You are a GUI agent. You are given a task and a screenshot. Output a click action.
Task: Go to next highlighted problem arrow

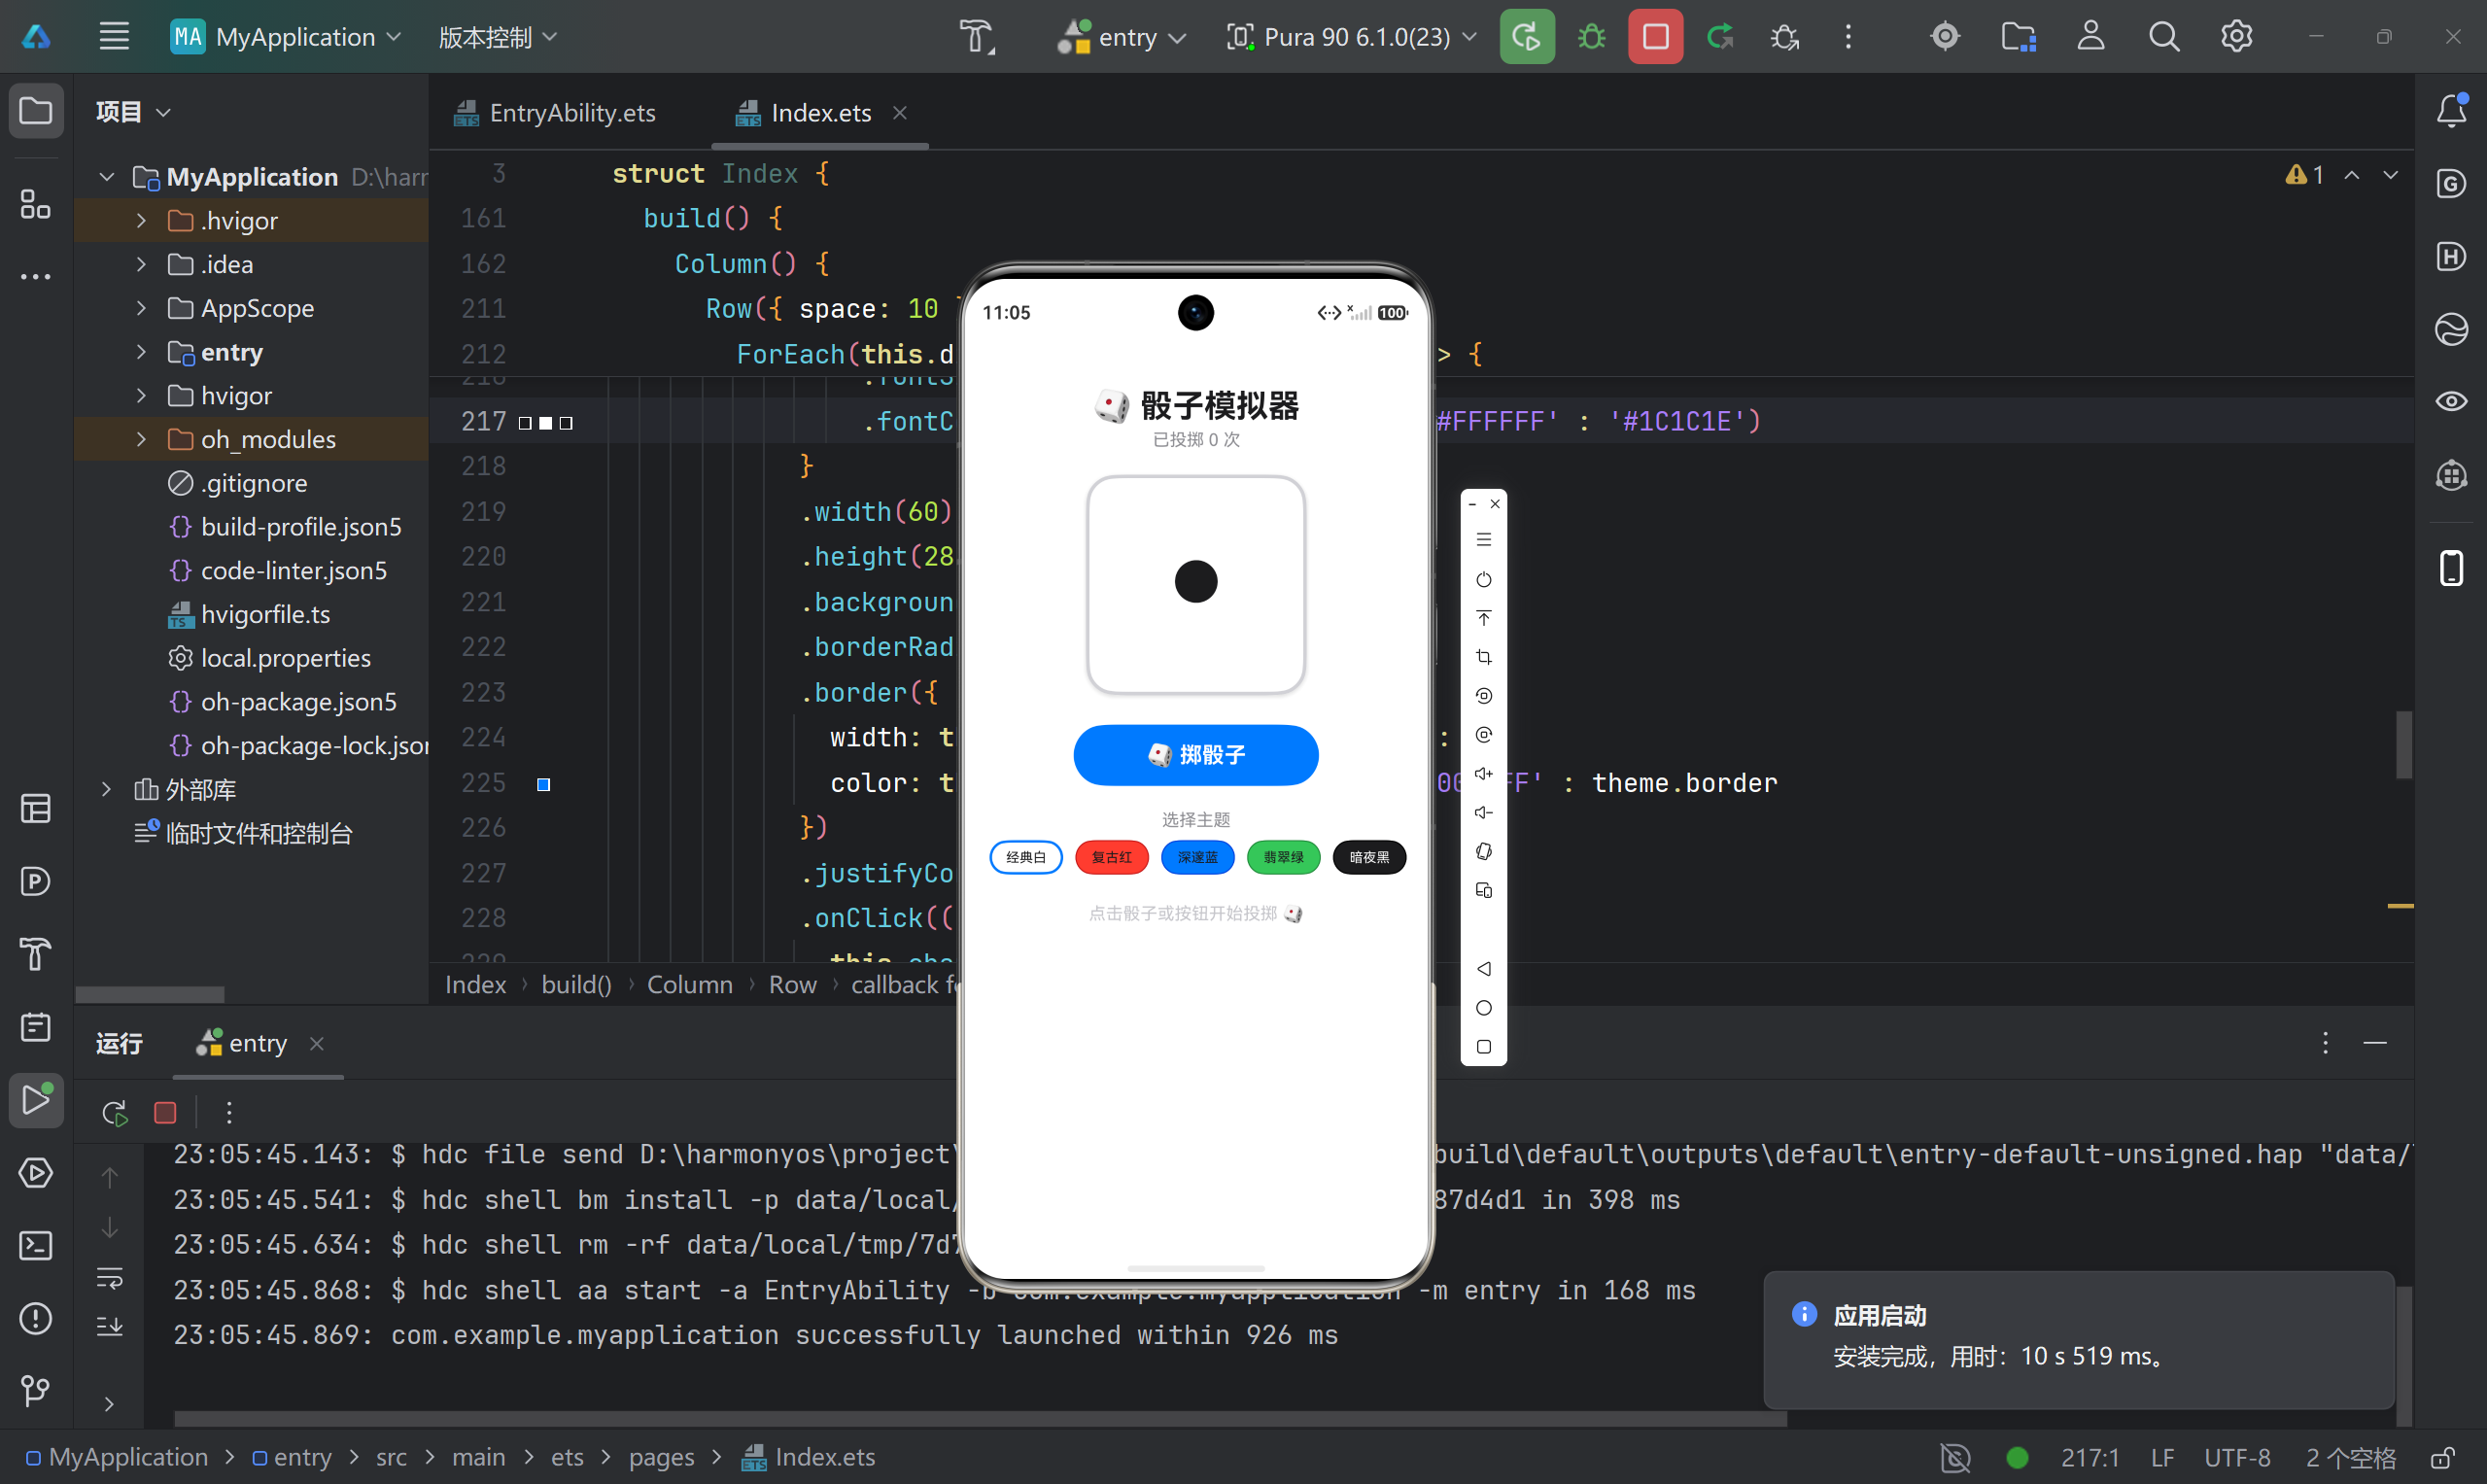2390,175
